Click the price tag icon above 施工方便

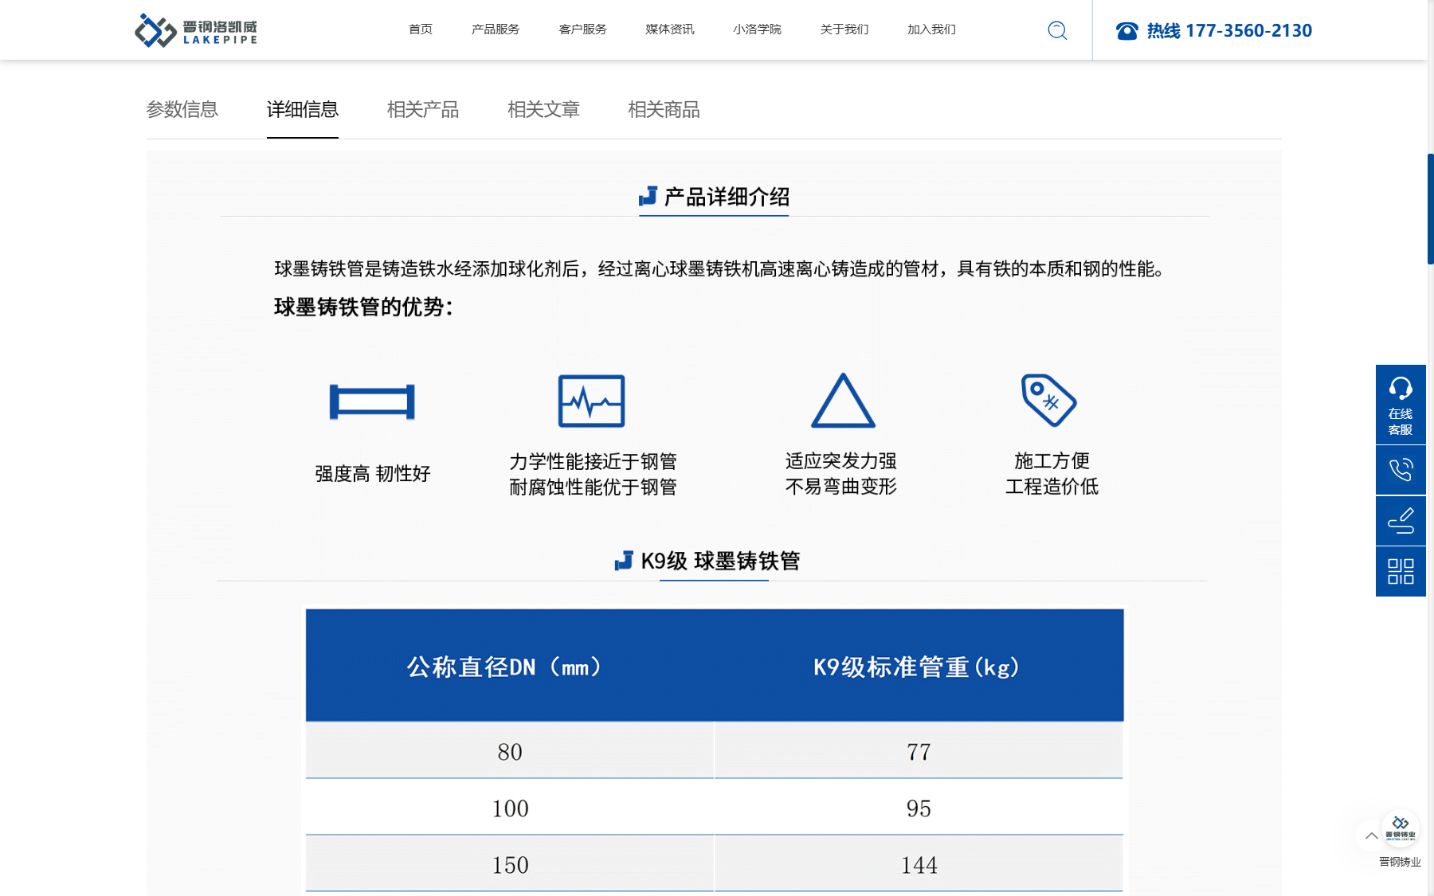tap(1049, 400)
